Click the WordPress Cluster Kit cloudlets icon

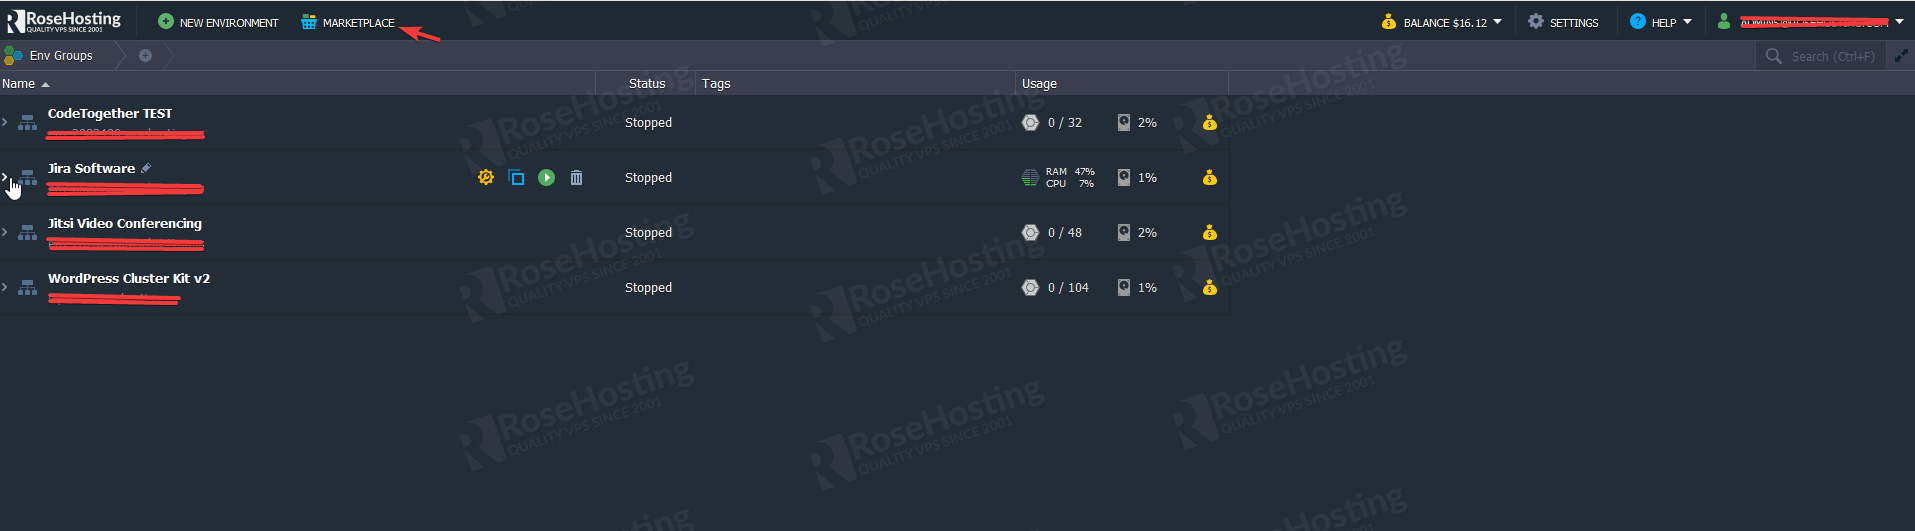click(x=1030, y=287)
